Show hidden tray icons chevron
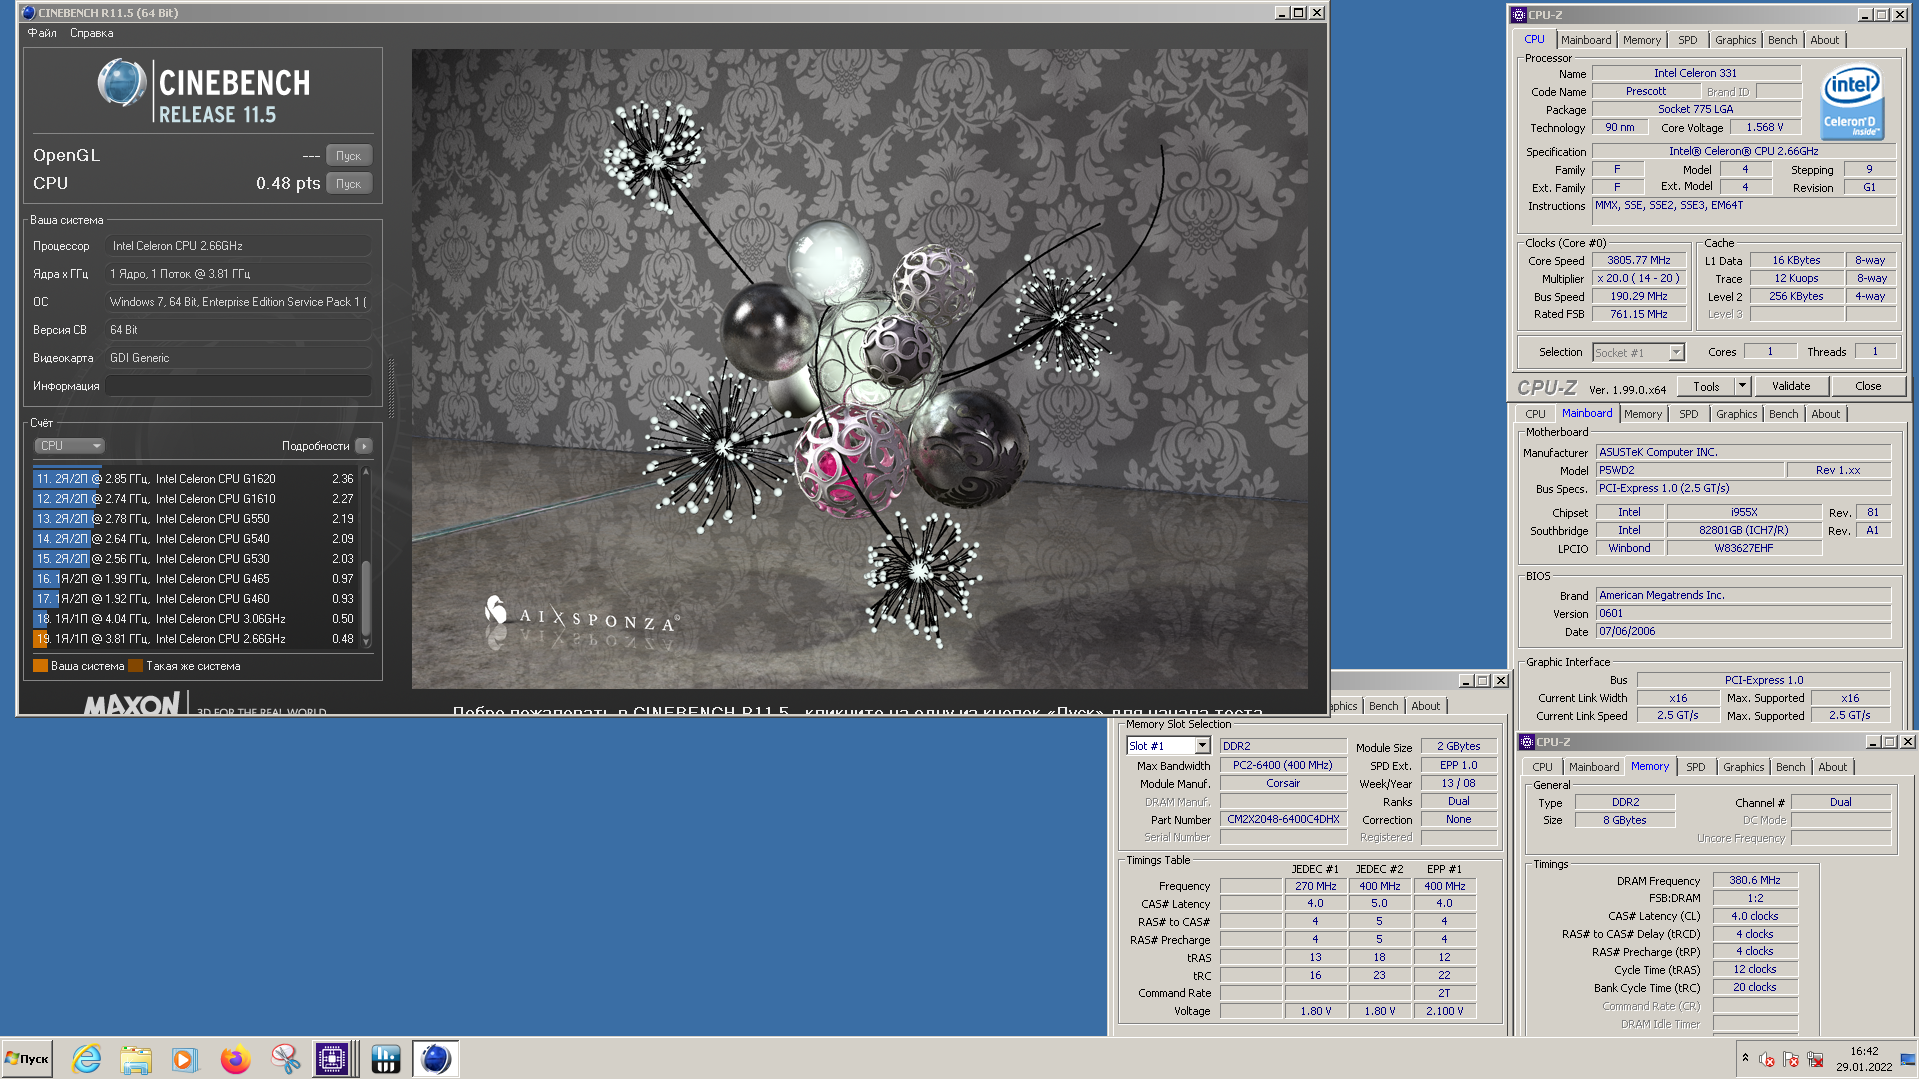 pyautogui.click(x=1745, y=1058)
